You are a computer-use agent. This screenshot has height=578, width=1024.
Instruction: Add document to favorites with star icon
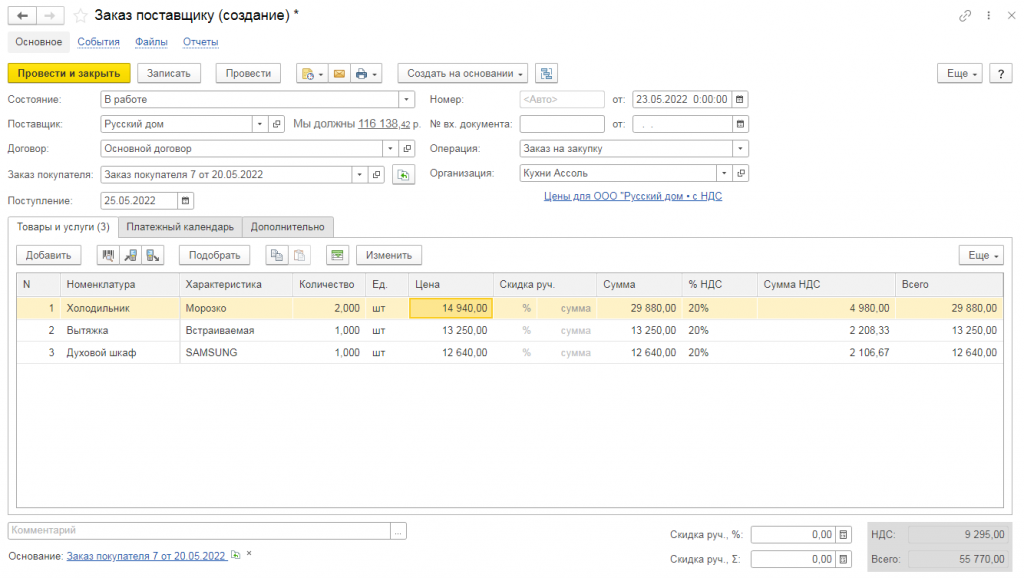(x=80, y=16)
